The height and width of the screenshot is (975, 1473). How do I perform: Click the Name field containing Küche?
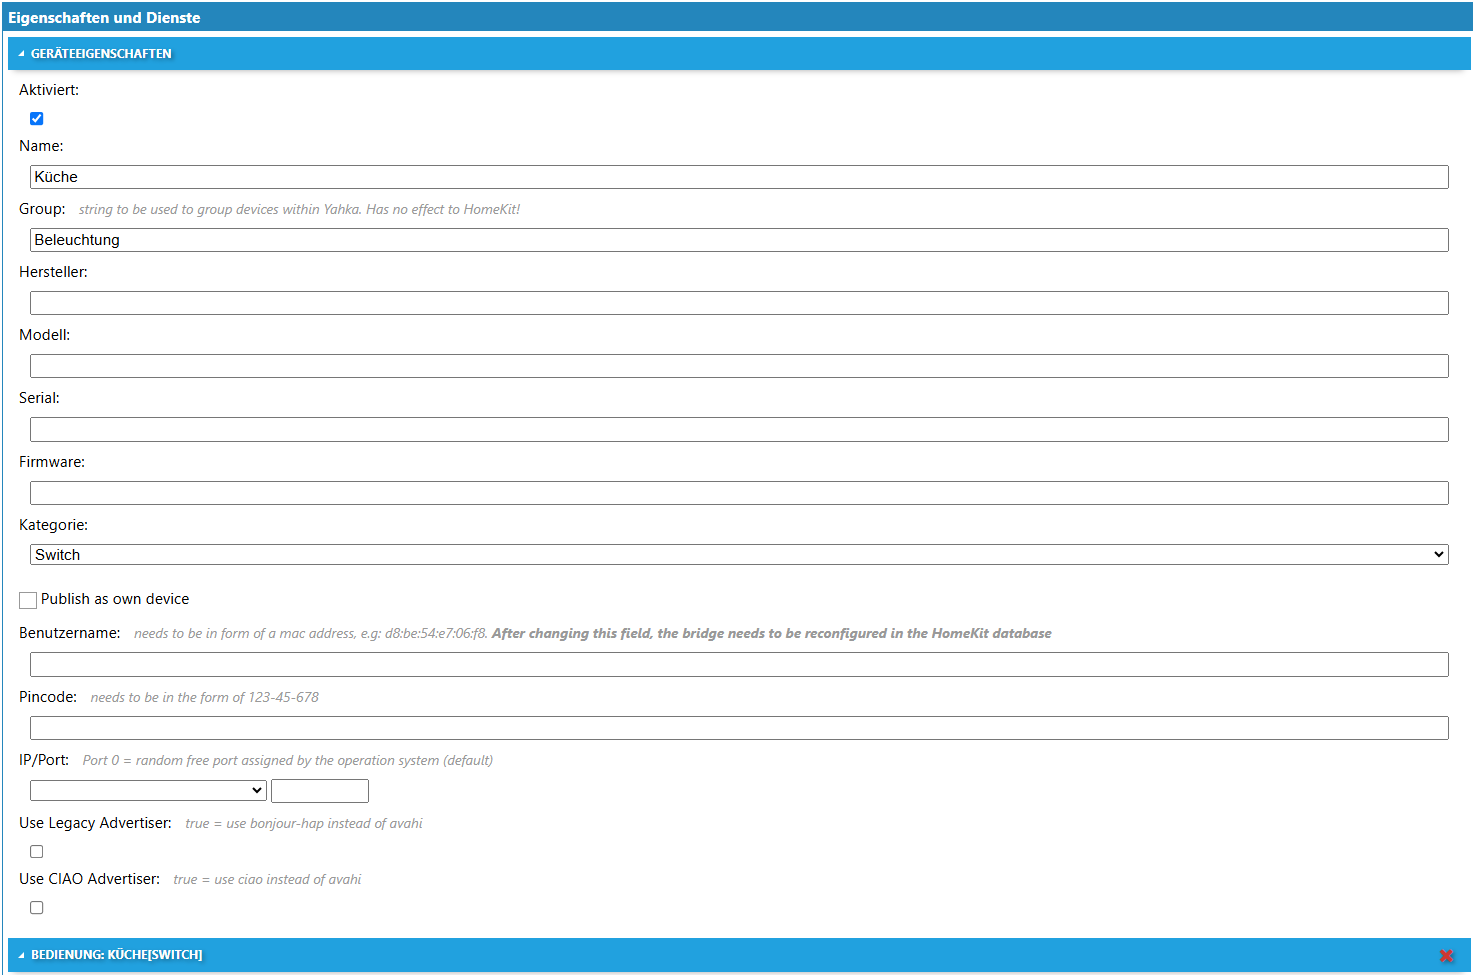(x=739, y=177)
